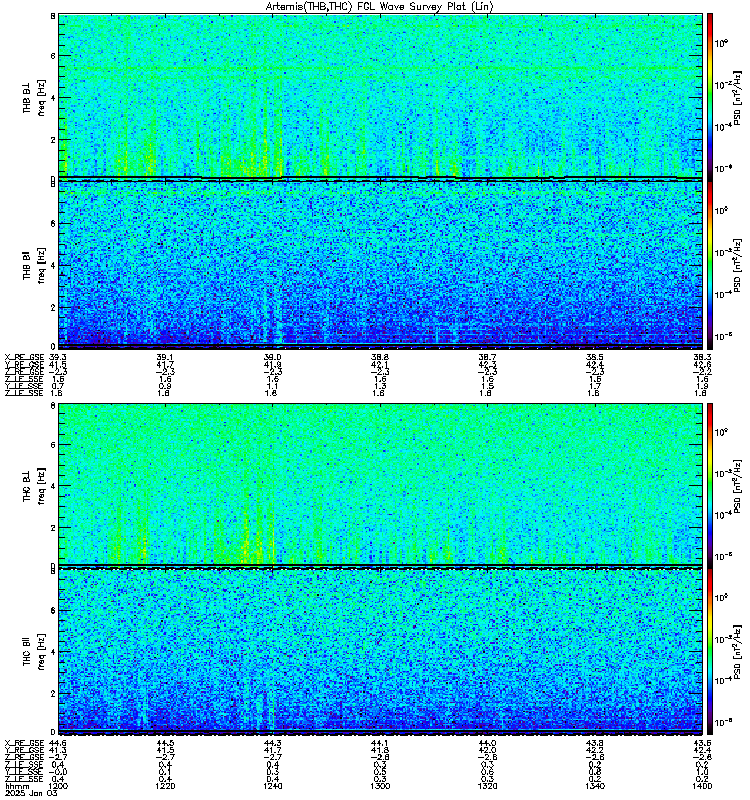Viewport: 750px width, 800px height.
Task: Click the THB X_RE_GSE value '38.3'
Action: coord(703,357)
